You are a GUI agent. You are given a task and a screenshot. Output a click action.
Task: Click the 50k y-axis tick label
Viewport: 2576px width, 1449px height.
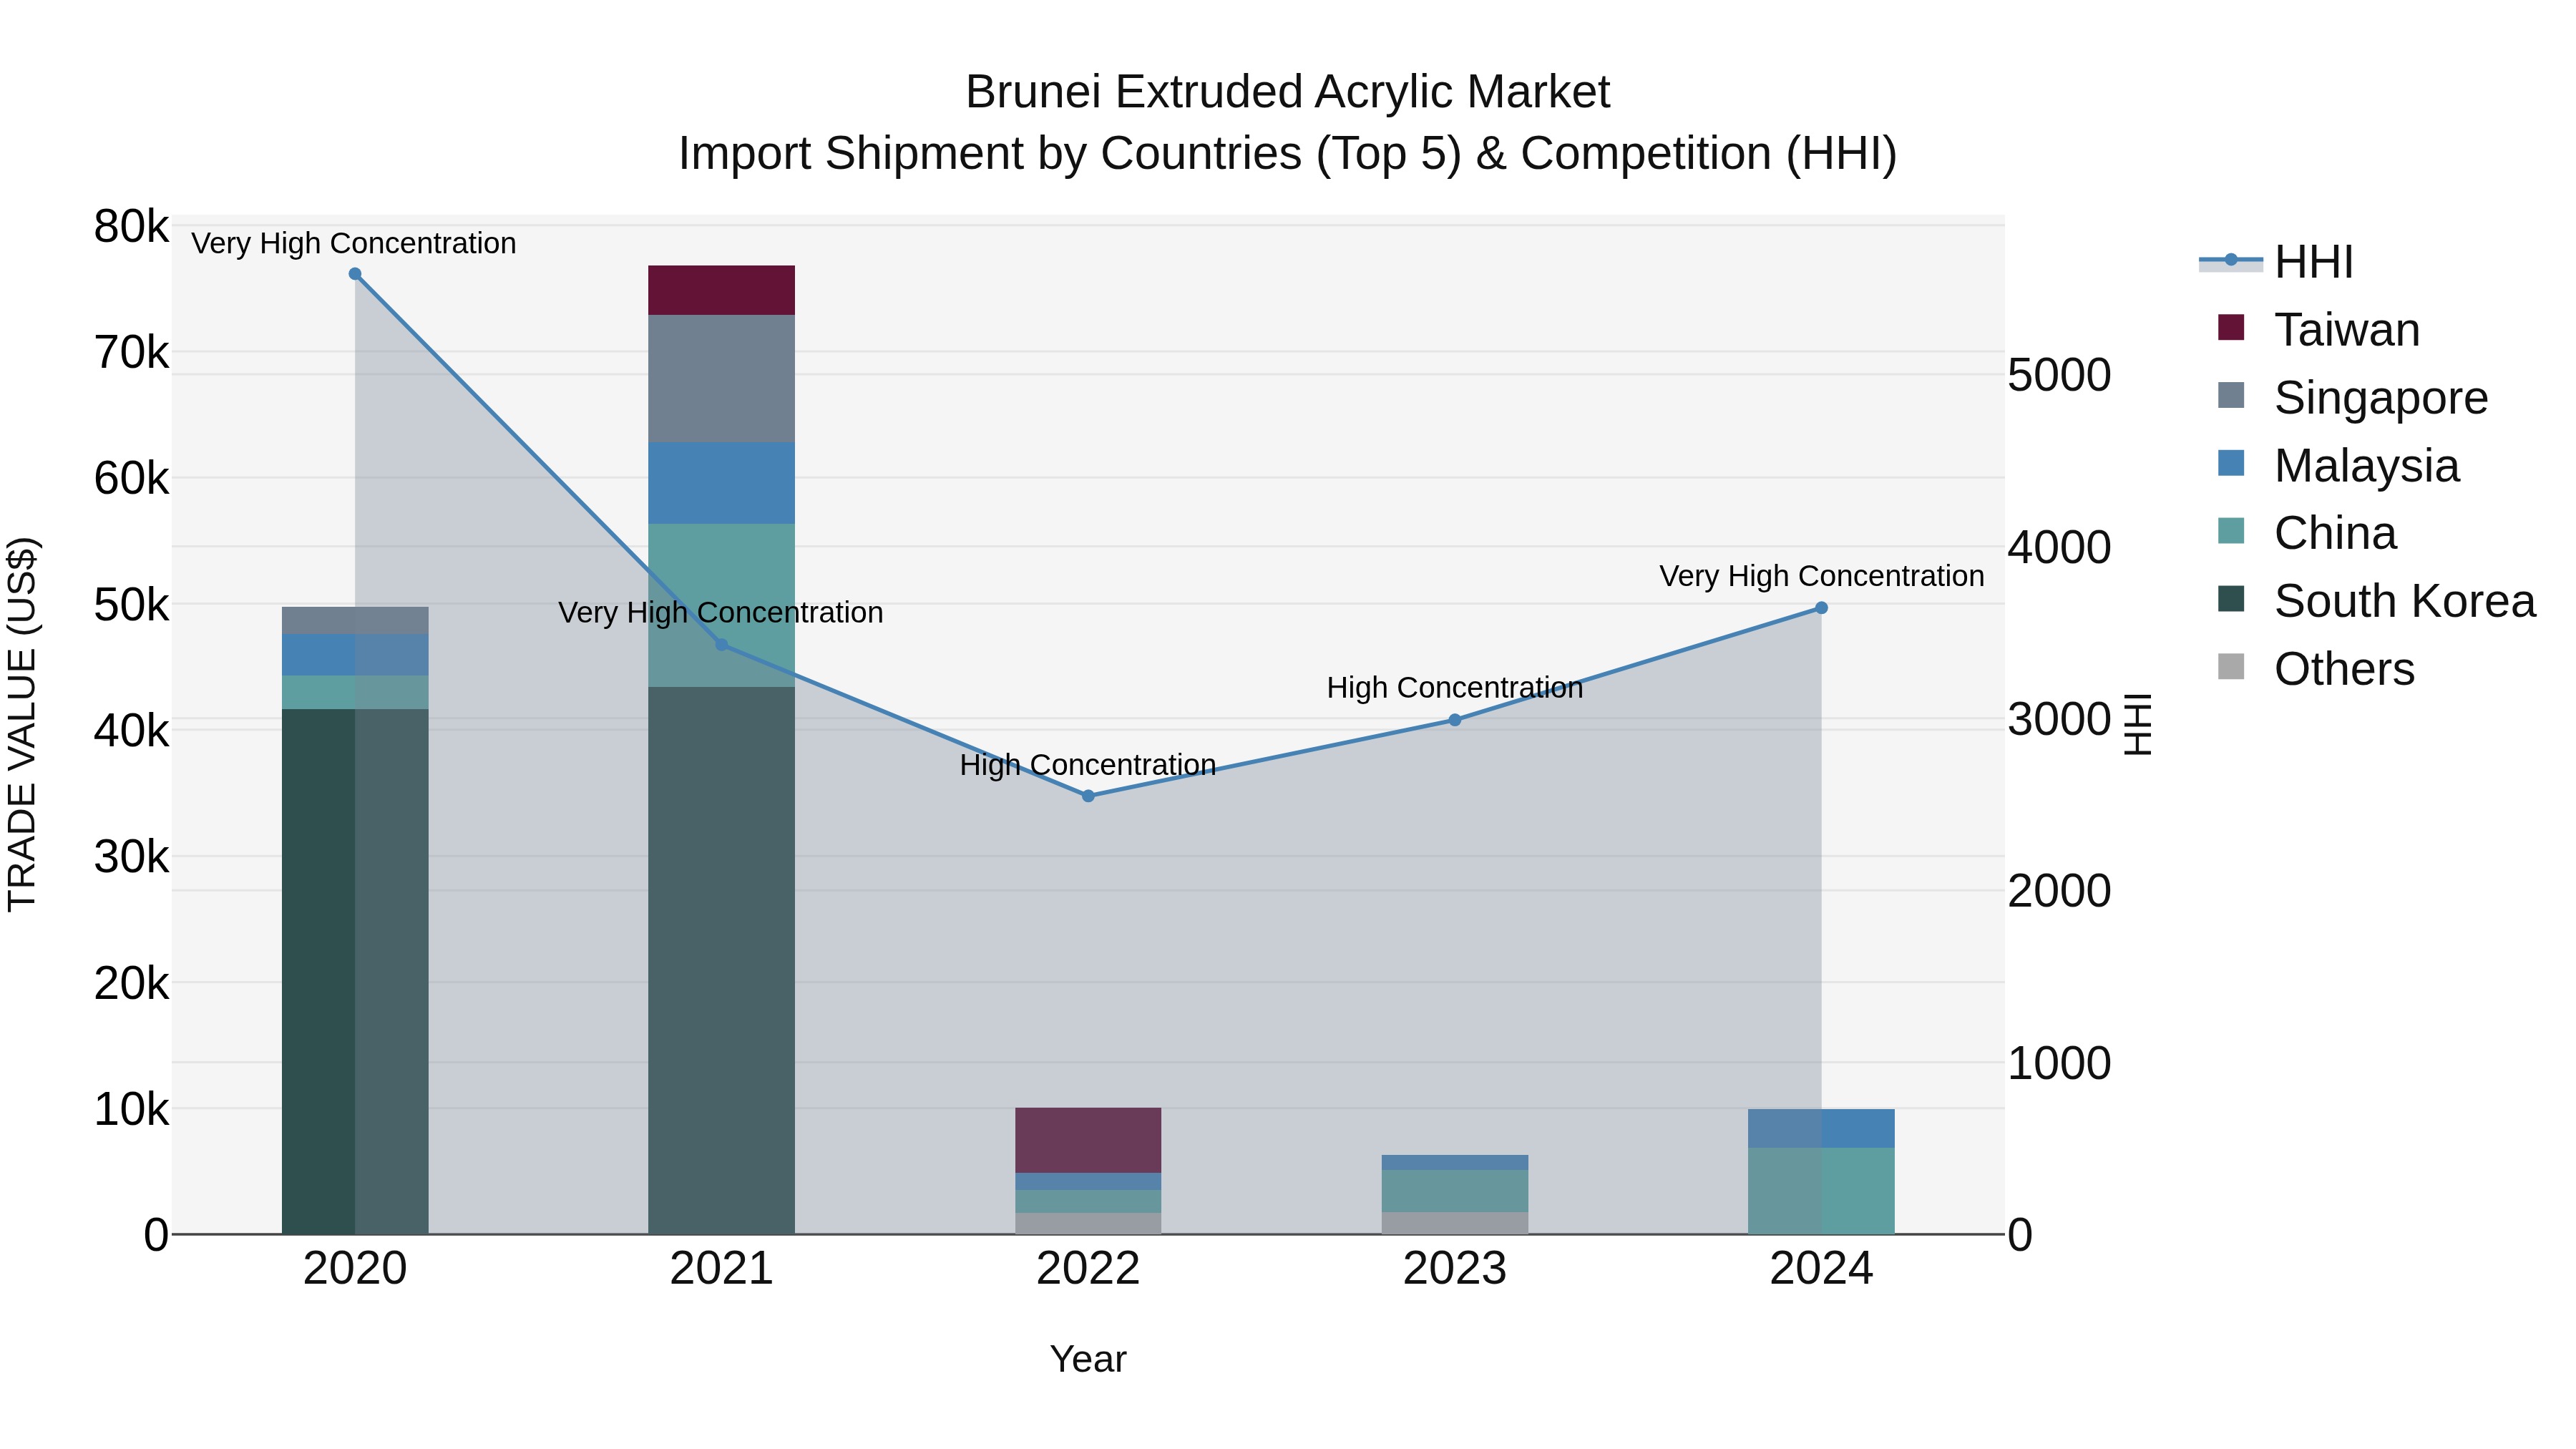[x=132, y=605]
